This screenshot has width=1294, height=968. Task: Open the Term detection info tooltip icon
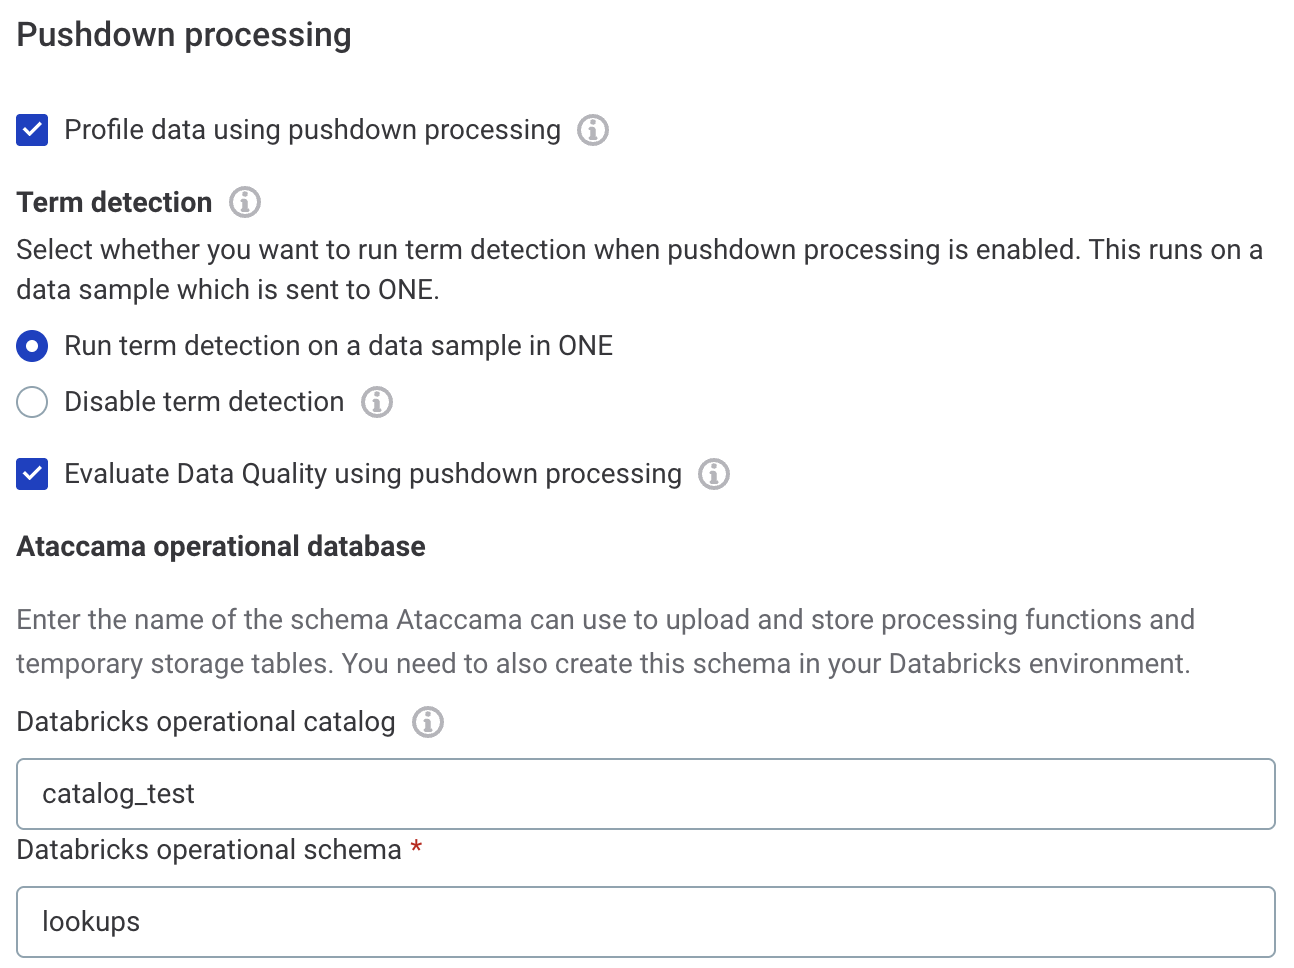click(x=243, y=202)
